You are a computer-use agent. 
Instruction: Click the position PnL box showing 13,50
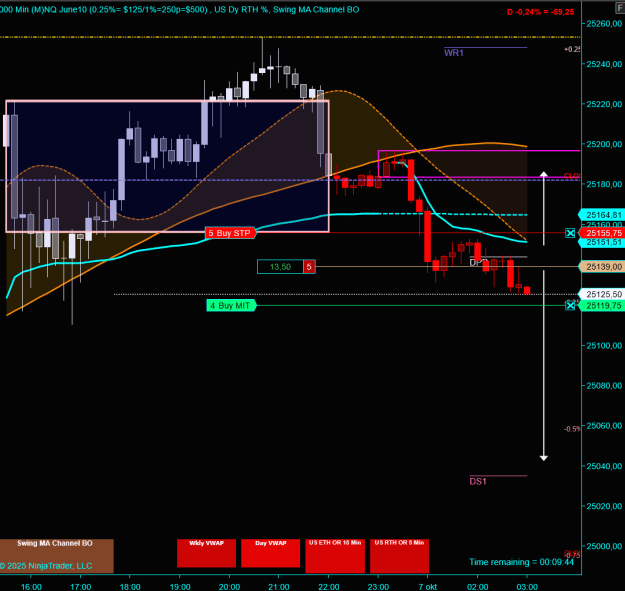point(280,267)
